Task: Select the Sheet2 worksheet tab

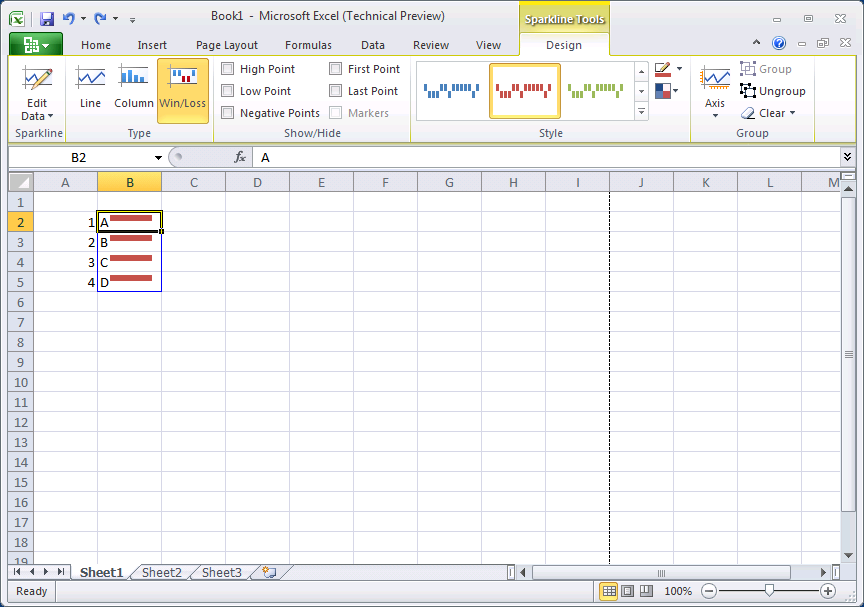Action: coord(161,572)
